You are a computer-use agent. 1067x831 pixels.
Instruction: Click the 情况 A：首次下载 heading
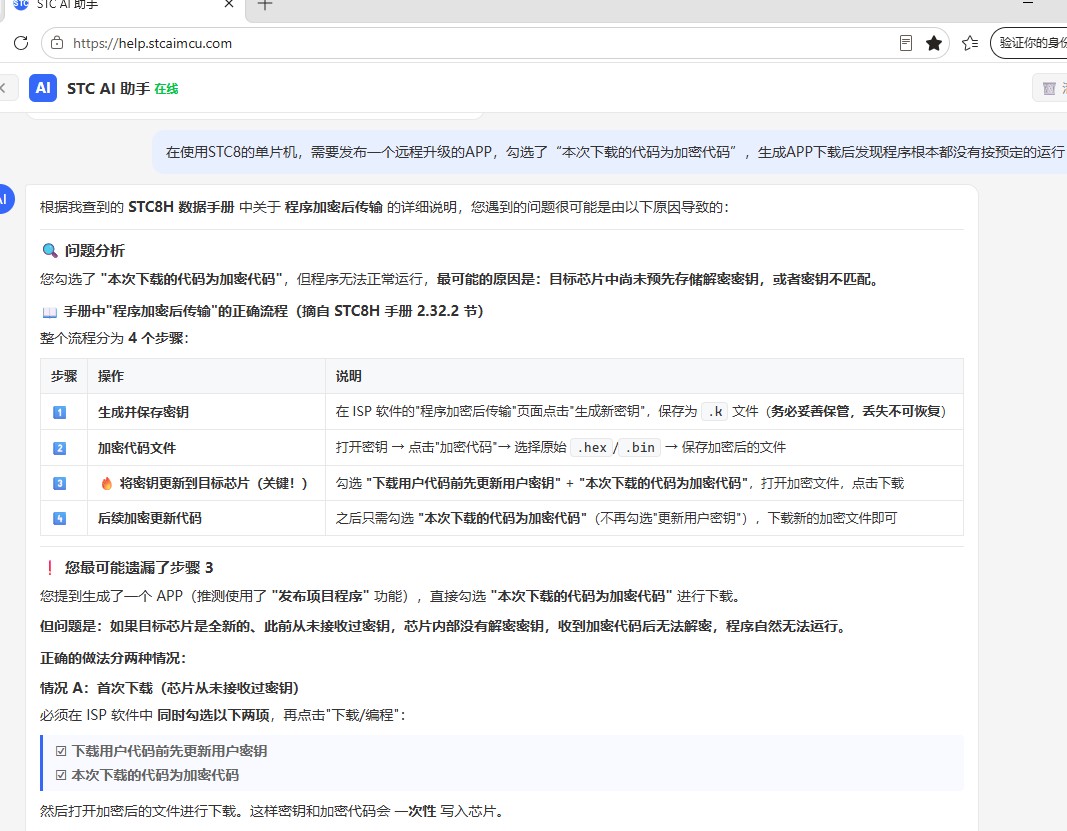tap(169, 688)
